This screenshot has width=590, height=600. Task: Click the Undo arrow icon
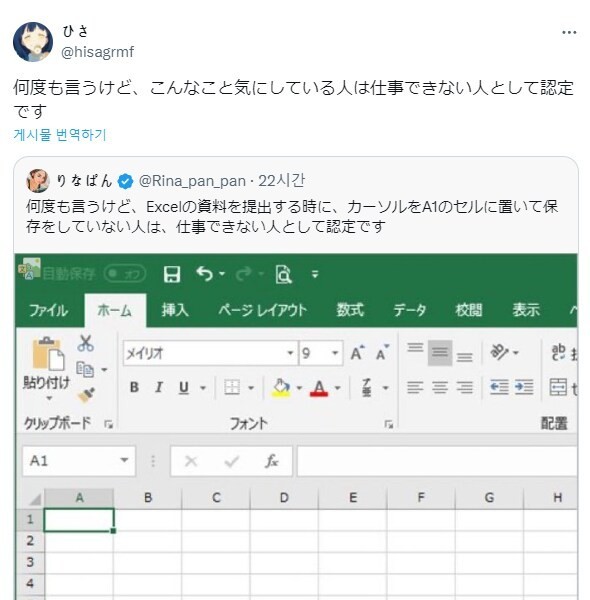[x=205, y=274]
